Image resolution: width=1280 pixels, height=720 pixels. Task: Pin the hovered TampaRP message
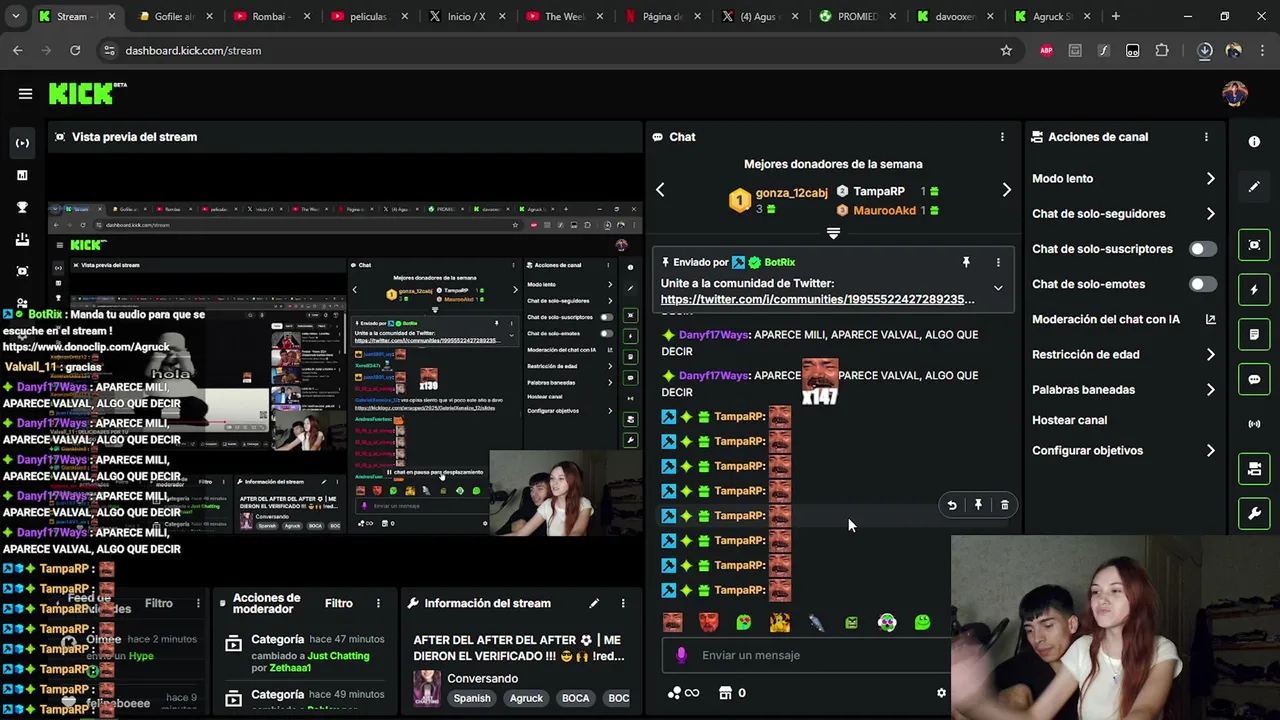978,505
